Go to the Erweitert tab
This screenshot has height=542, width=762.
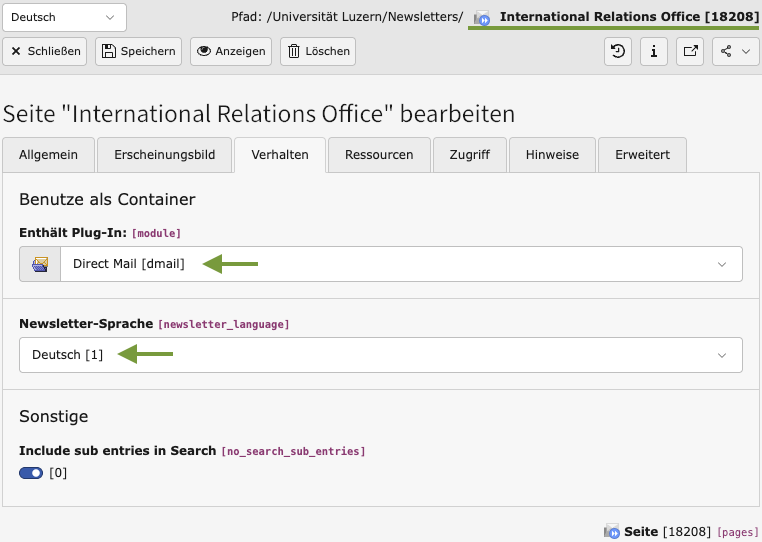[x=641, y=155]
